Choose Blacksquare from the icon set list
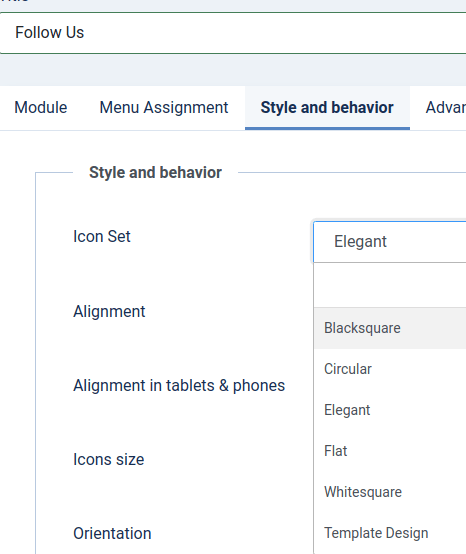Screen dimensions: 466x554 (390, 328)
